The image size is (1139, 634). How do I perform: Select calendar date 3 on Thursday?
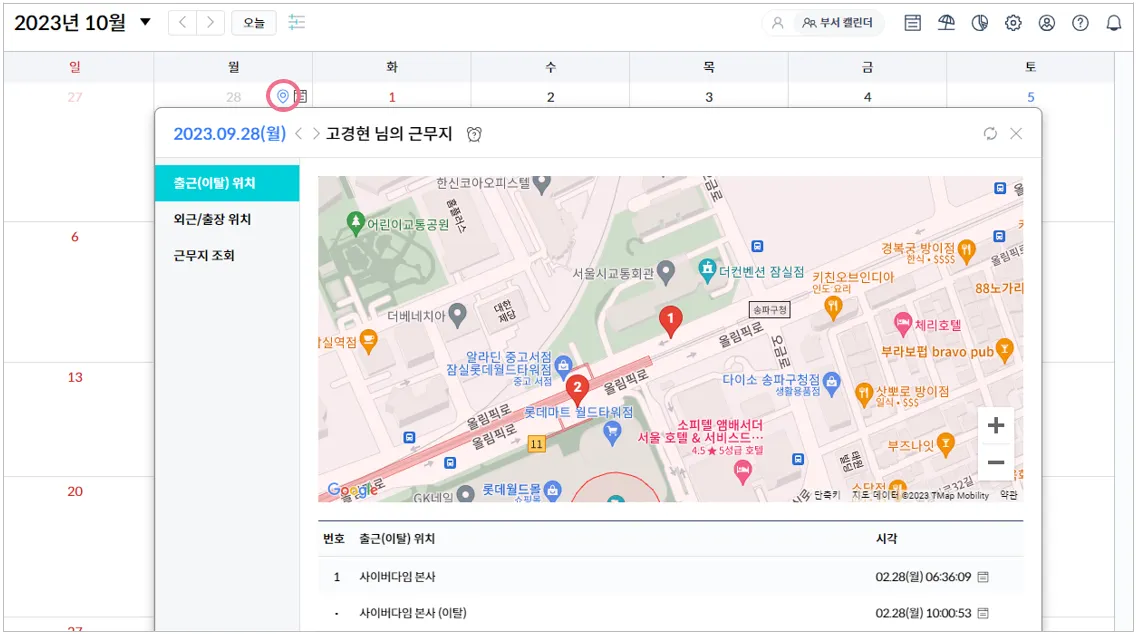(709, 97)
